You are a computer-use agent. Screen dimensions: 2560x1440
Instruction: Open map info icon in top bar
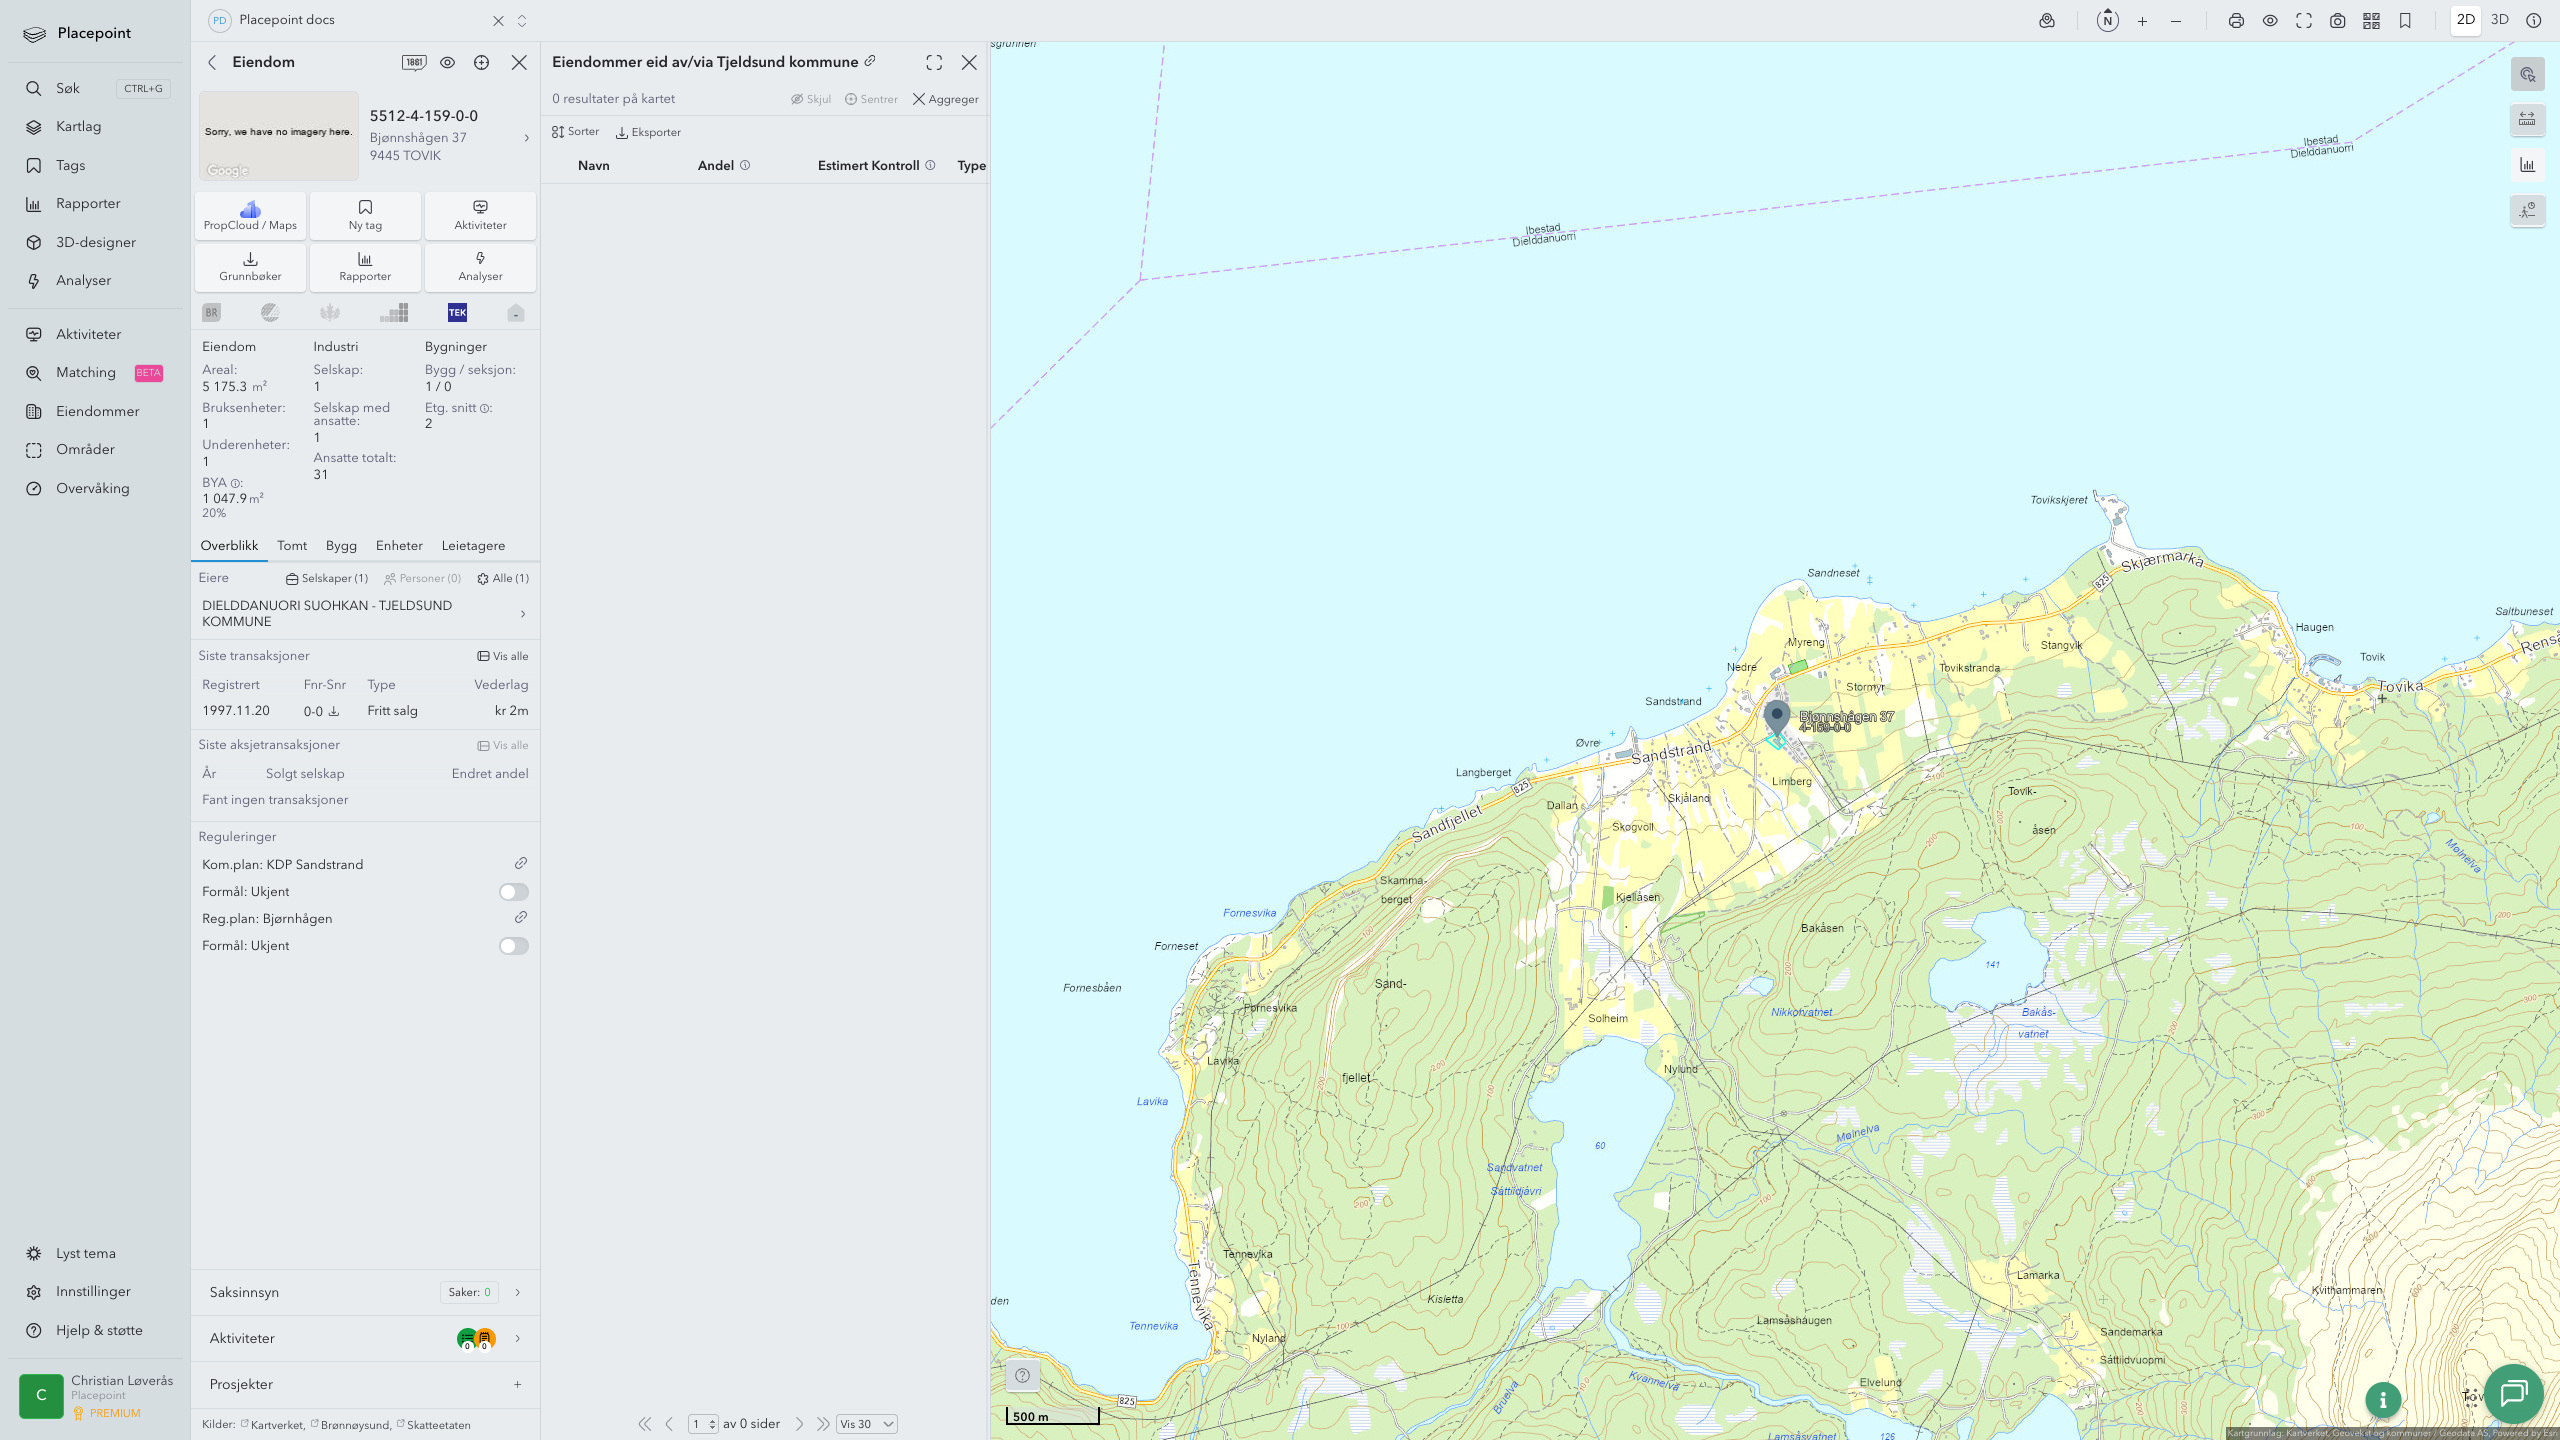pyautogui.click(x=2534, y=21)
